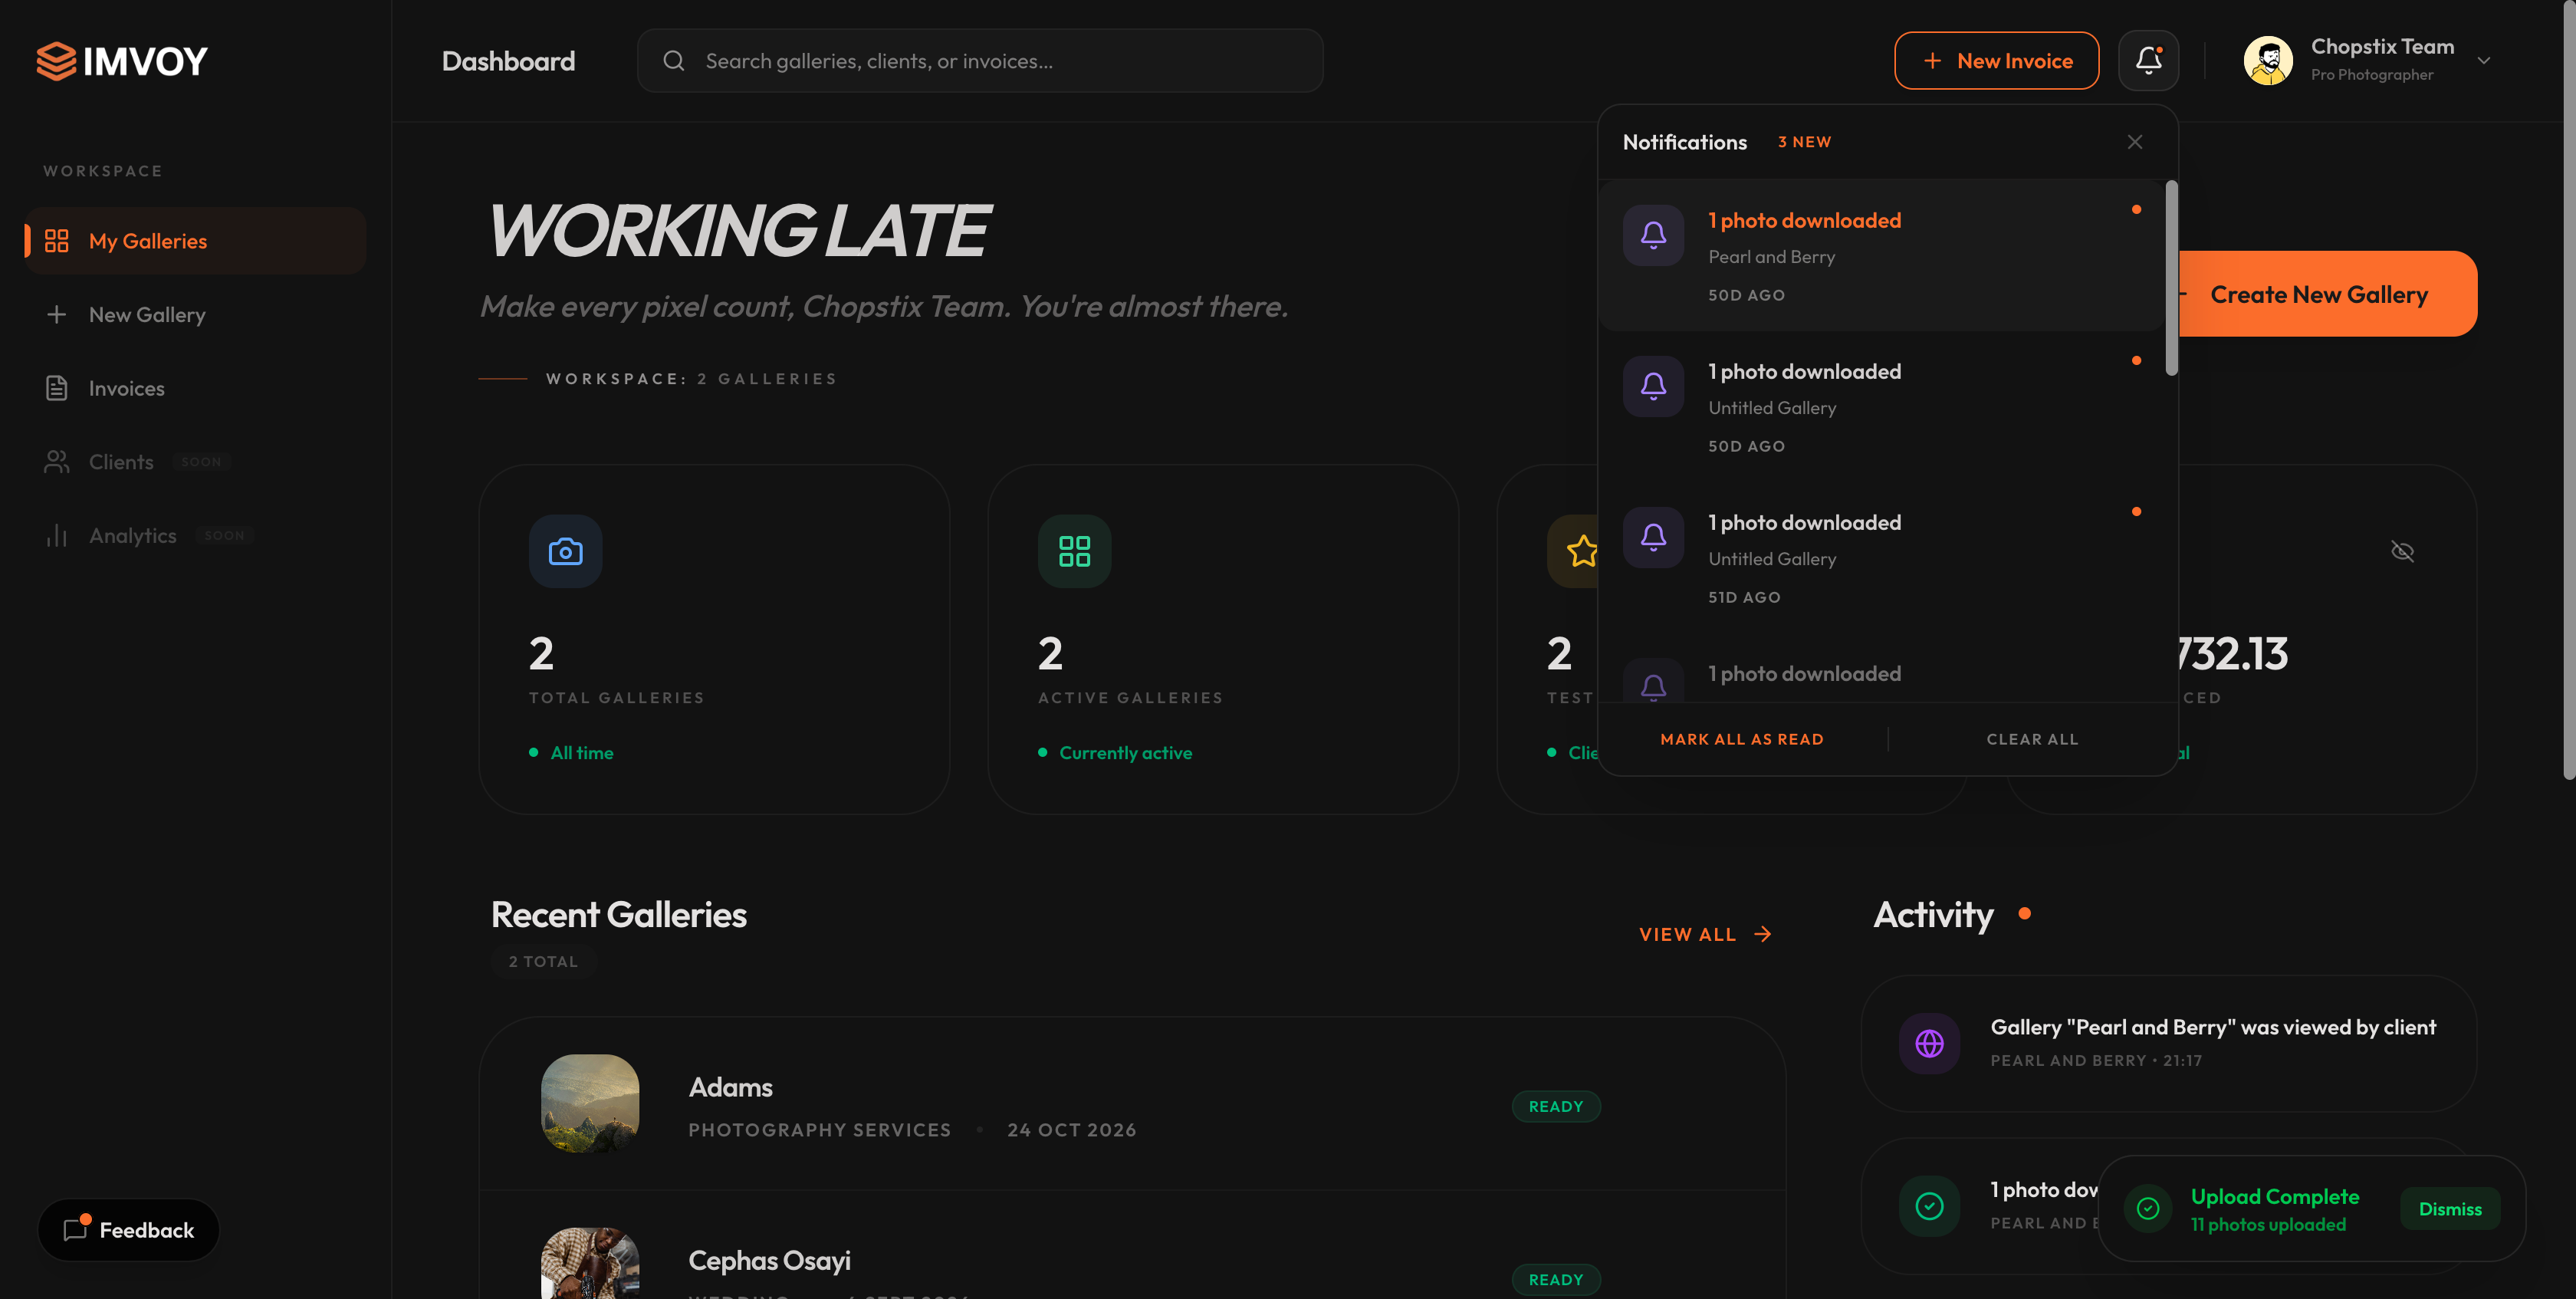Select New Gallery in sidebar
Viewport: 2576px width, 1299px height.
tap(196, 315)
